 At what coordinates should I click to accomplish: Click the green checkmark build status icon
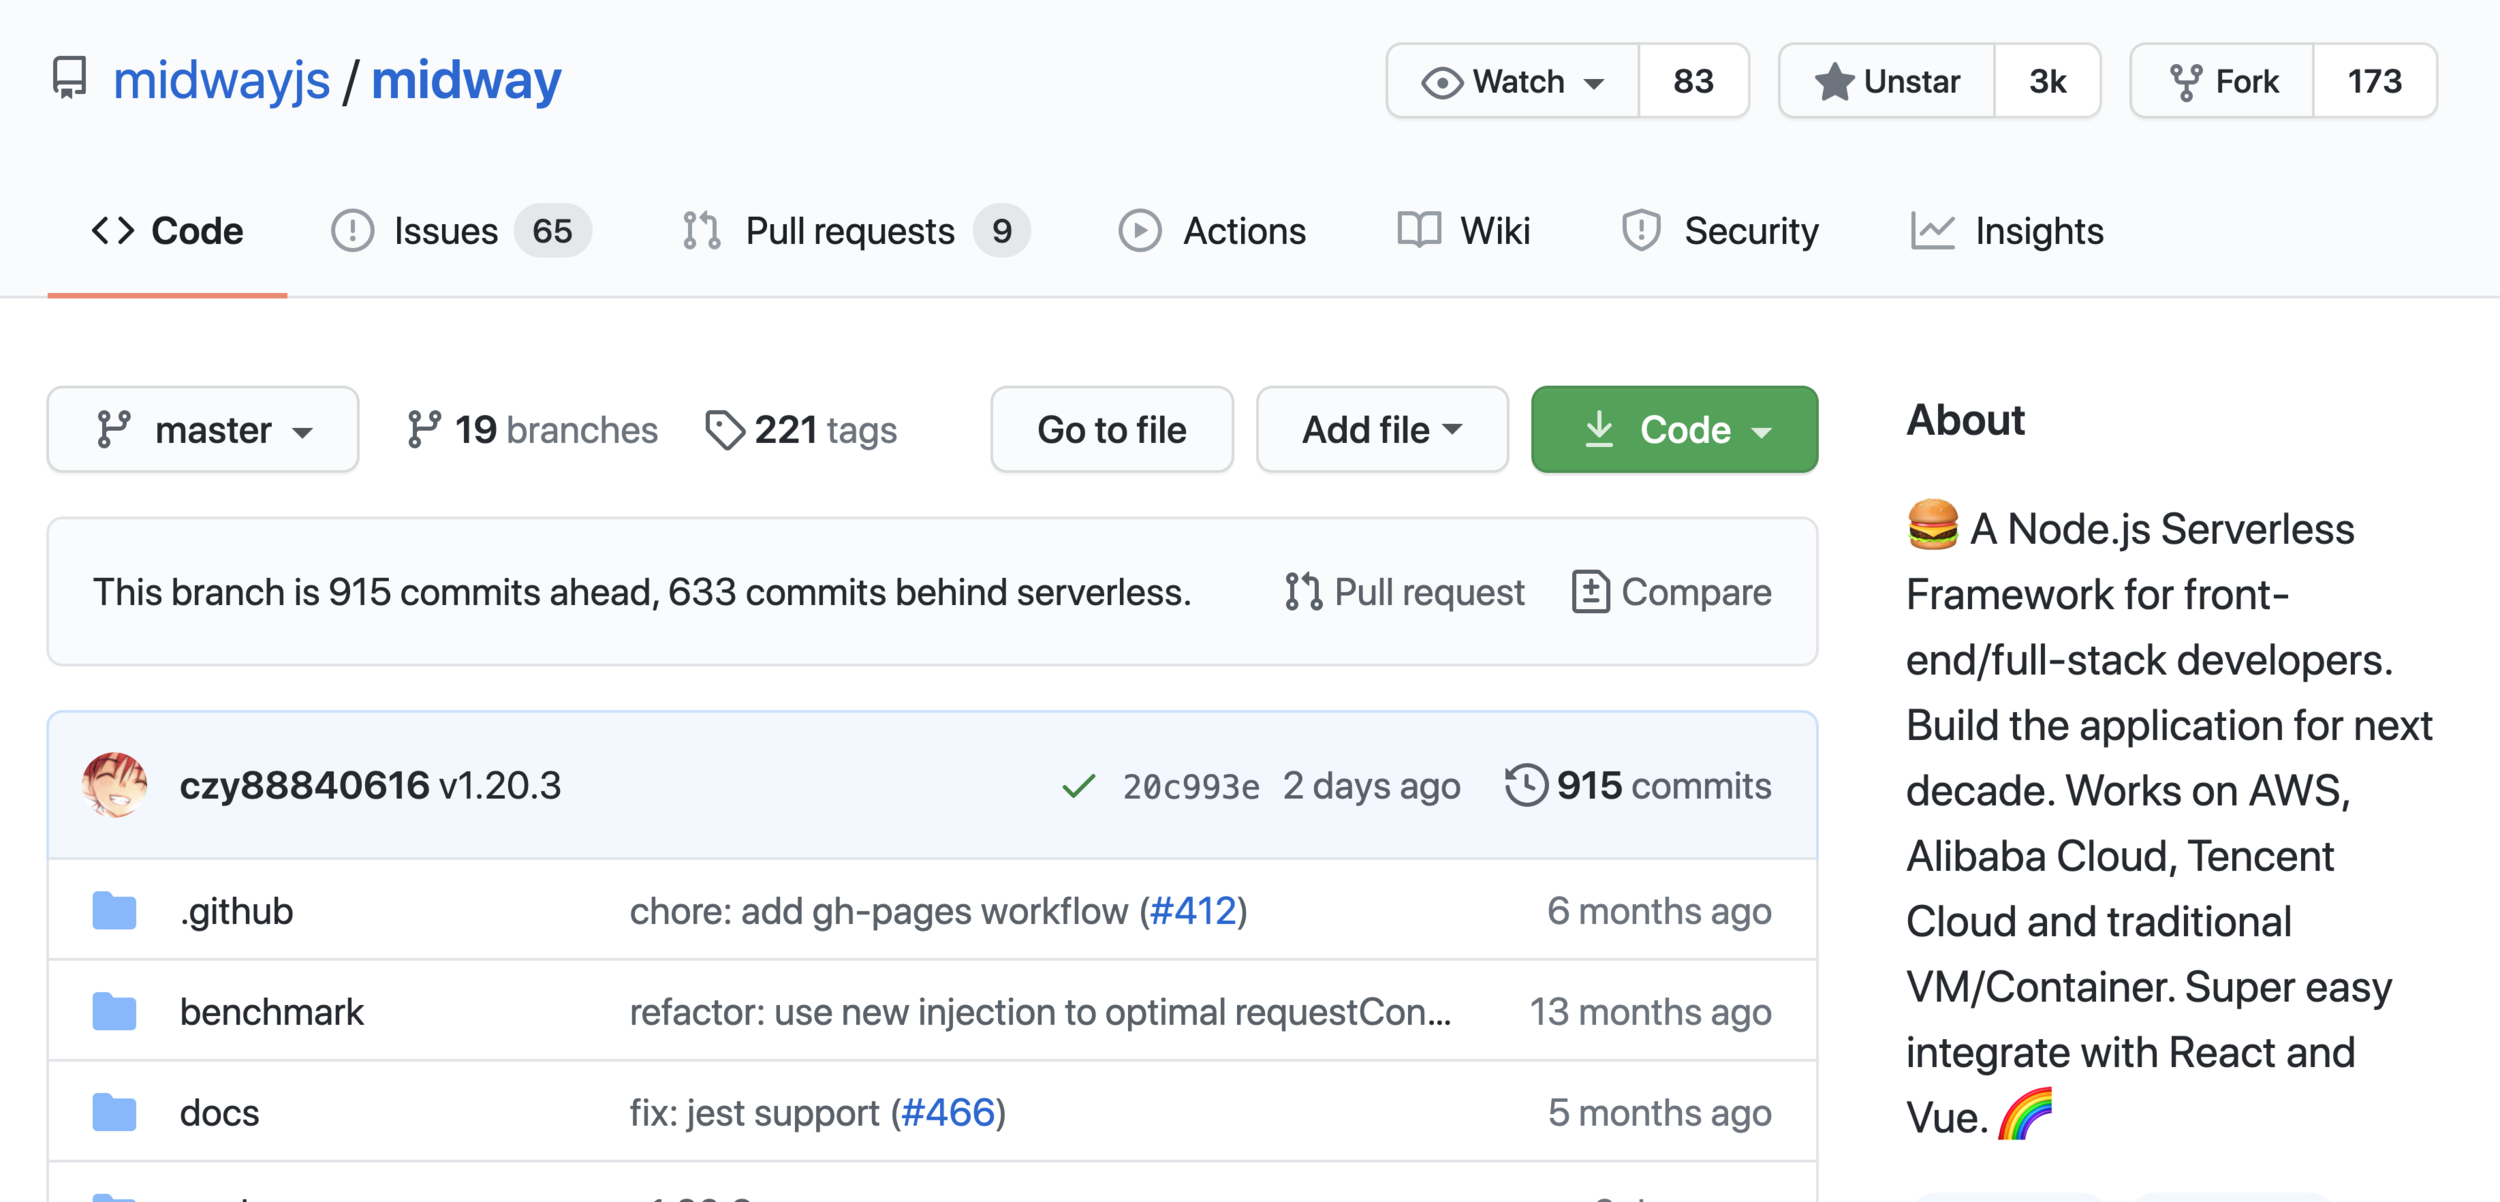coord(1078,787)
